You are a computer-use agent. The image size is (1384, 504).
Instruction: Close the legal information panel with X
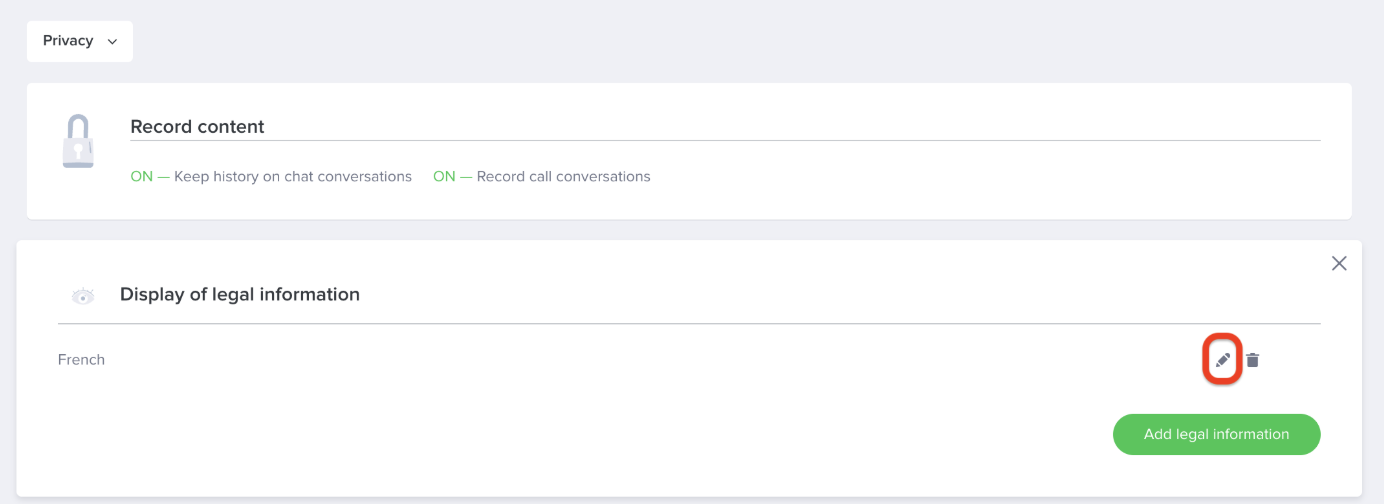coord(1339,263)
